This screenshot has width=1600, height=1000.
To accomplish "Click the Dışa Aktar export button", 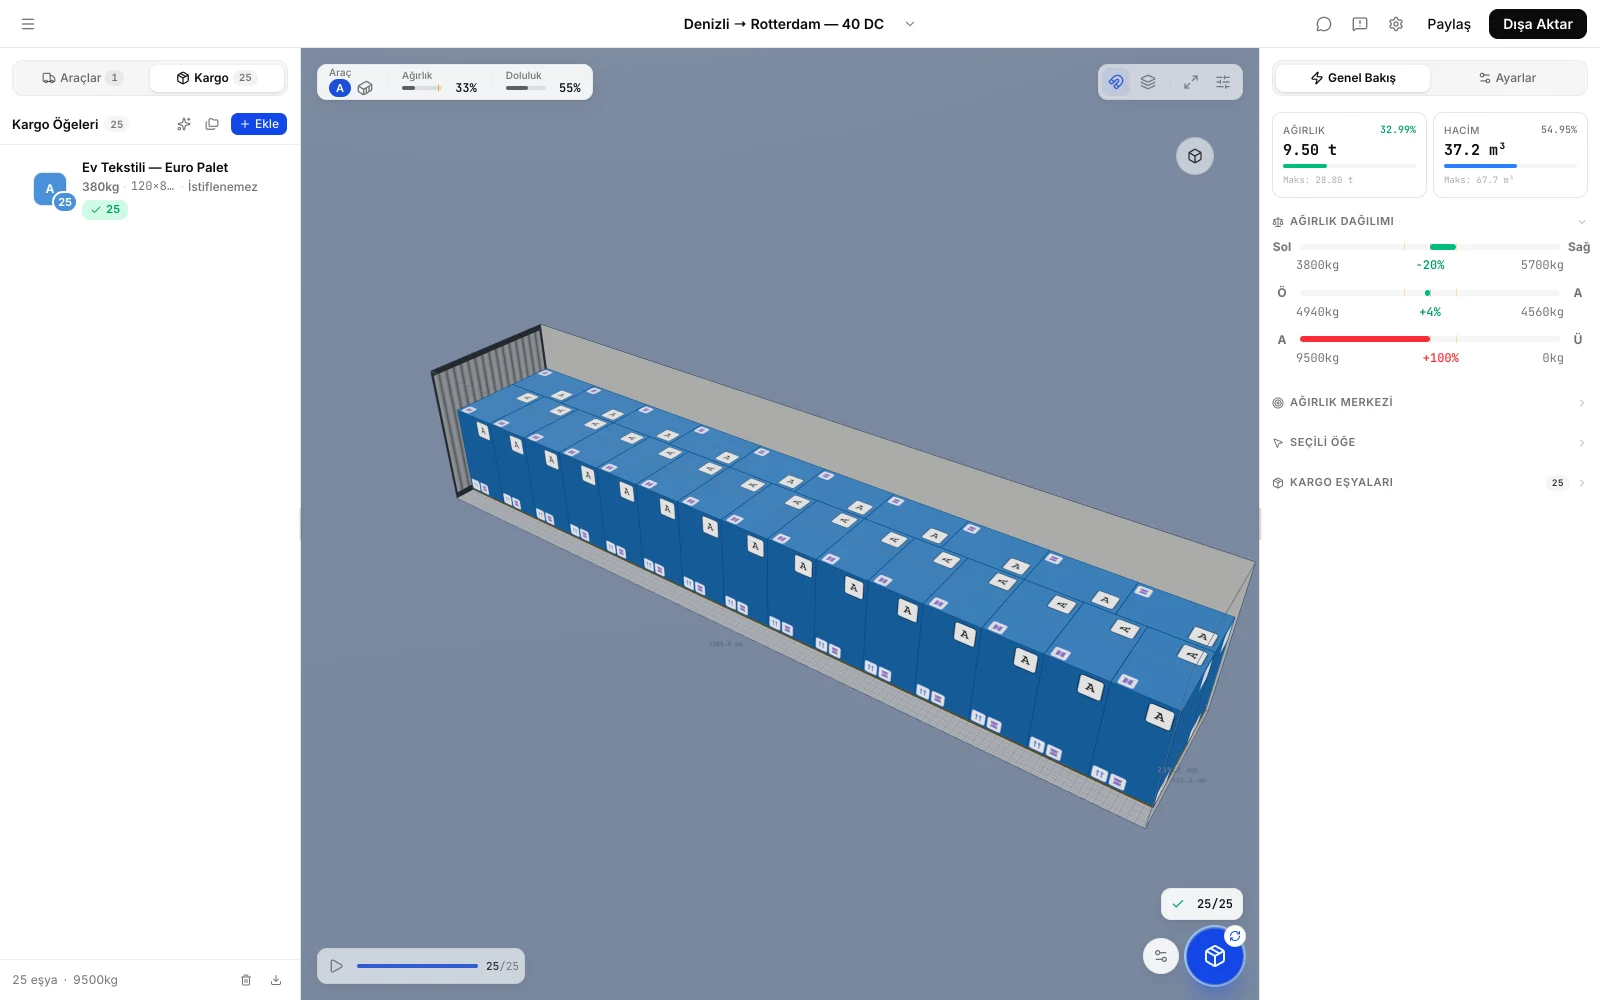I will [1537, 24].
